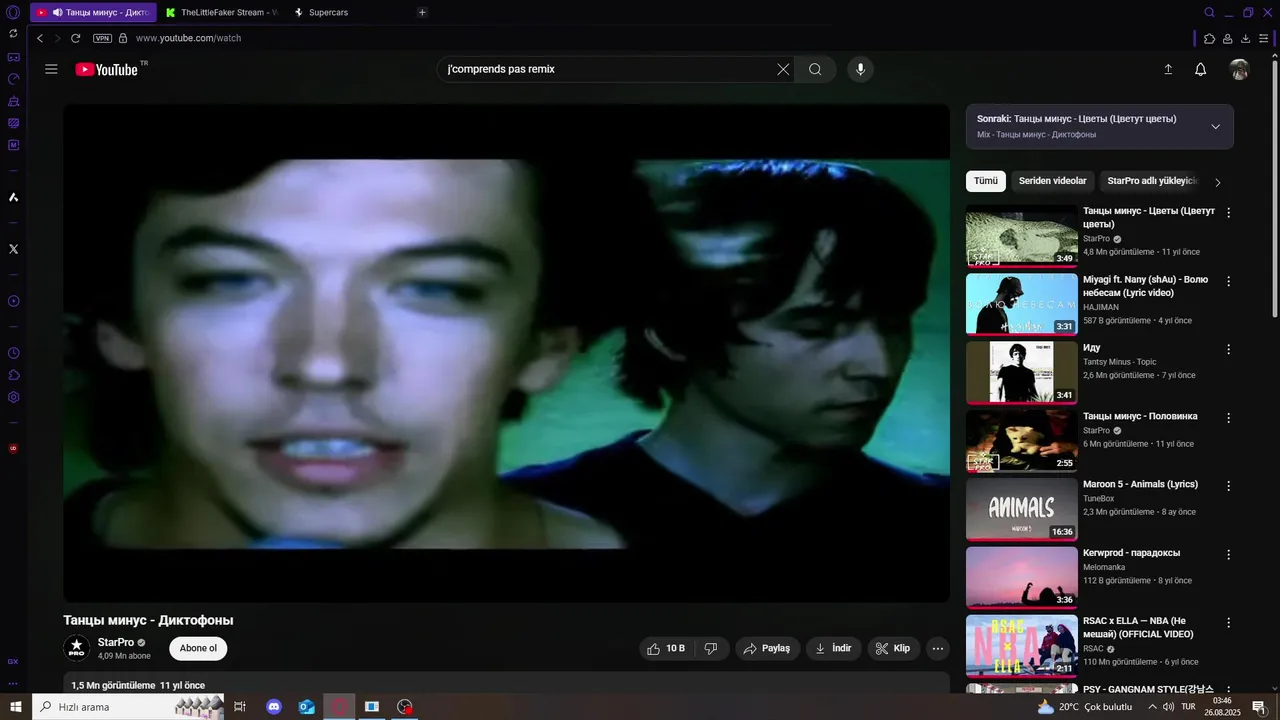The height and width of the screenshot is (720, 1280).
Task: Open Kerwprod - парадоксы video title
Action: tap(1132, 553)
